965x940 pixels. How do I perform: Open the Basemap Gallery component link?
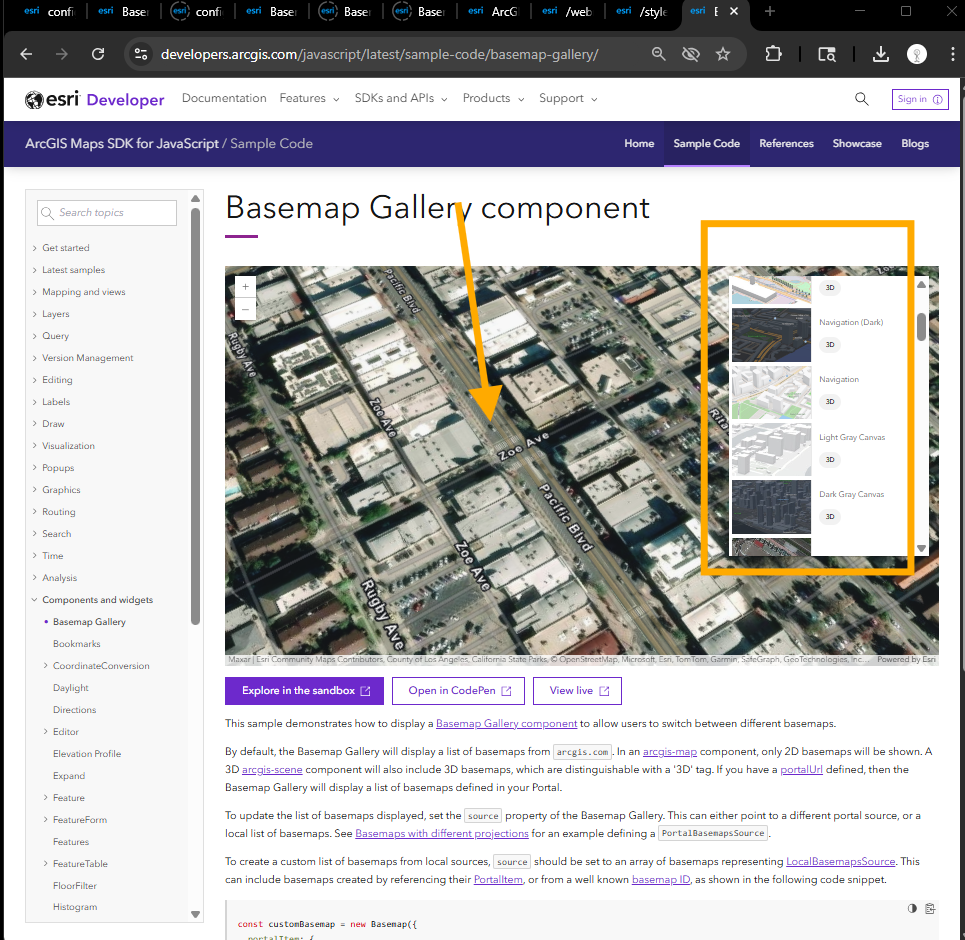coord(507,723)
